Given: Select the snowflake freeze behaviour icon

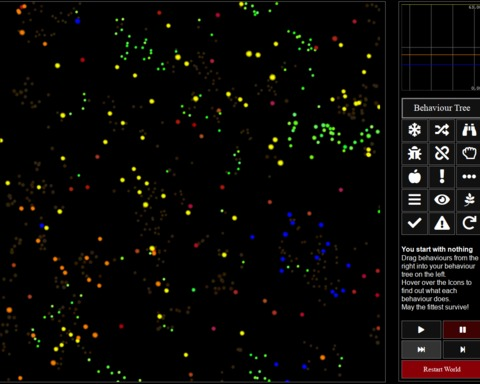Looking at the screenshot, I should (x=414, y=130).
